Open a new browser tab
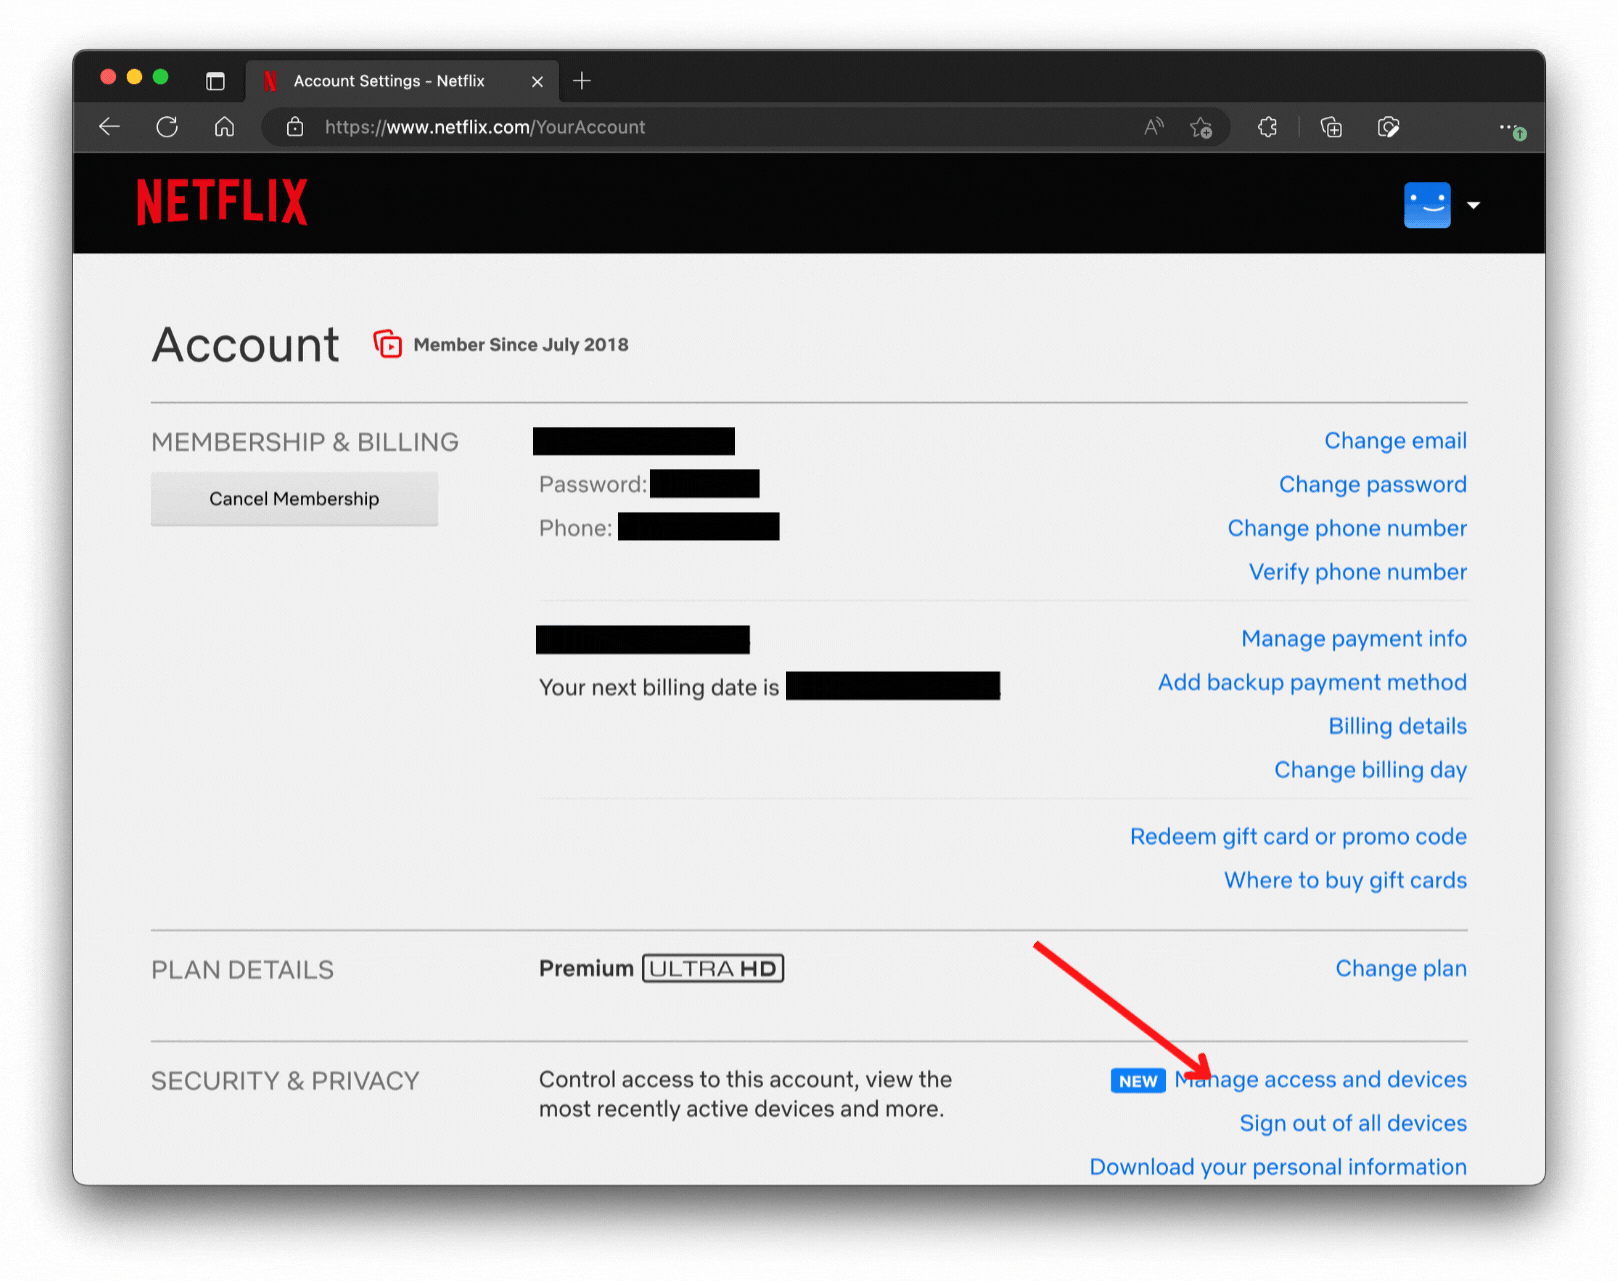Image resolution: width=1618 pixels, height=1281 pixels. [582, 80]
